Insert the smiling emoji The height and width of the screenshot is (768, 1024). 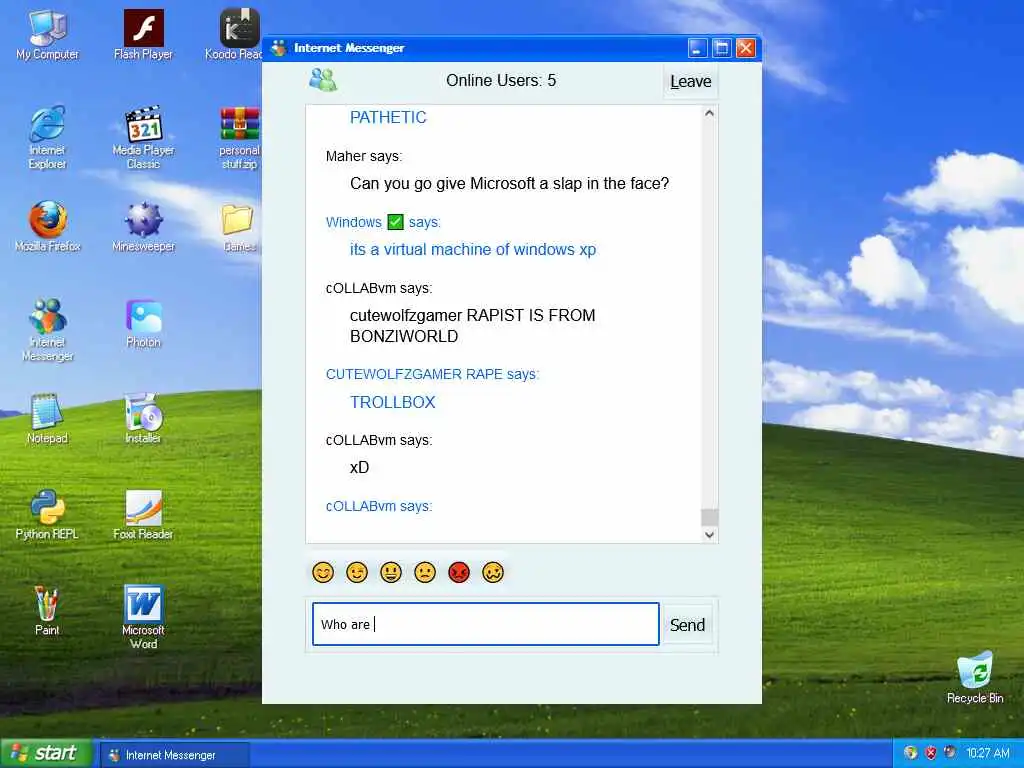tap(323, 573)
